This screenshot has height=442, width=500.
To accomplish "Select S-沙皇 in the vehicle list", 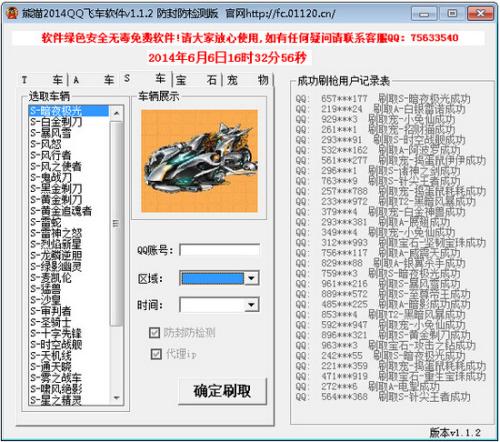I will click(x=69, y=300).
